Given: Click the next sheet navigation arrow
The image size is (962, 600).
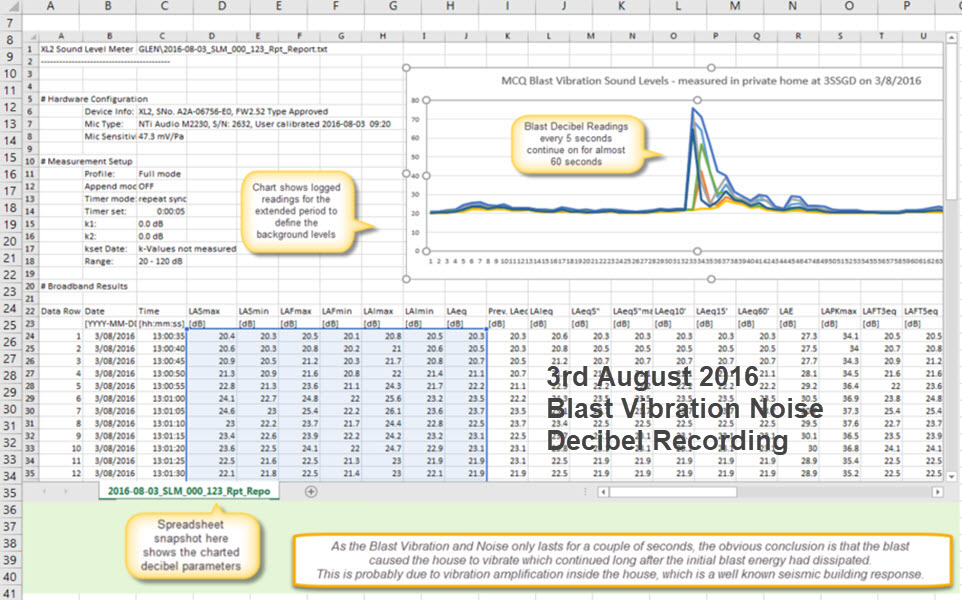Looking at the screenshot, I should (x=66, y=491).
